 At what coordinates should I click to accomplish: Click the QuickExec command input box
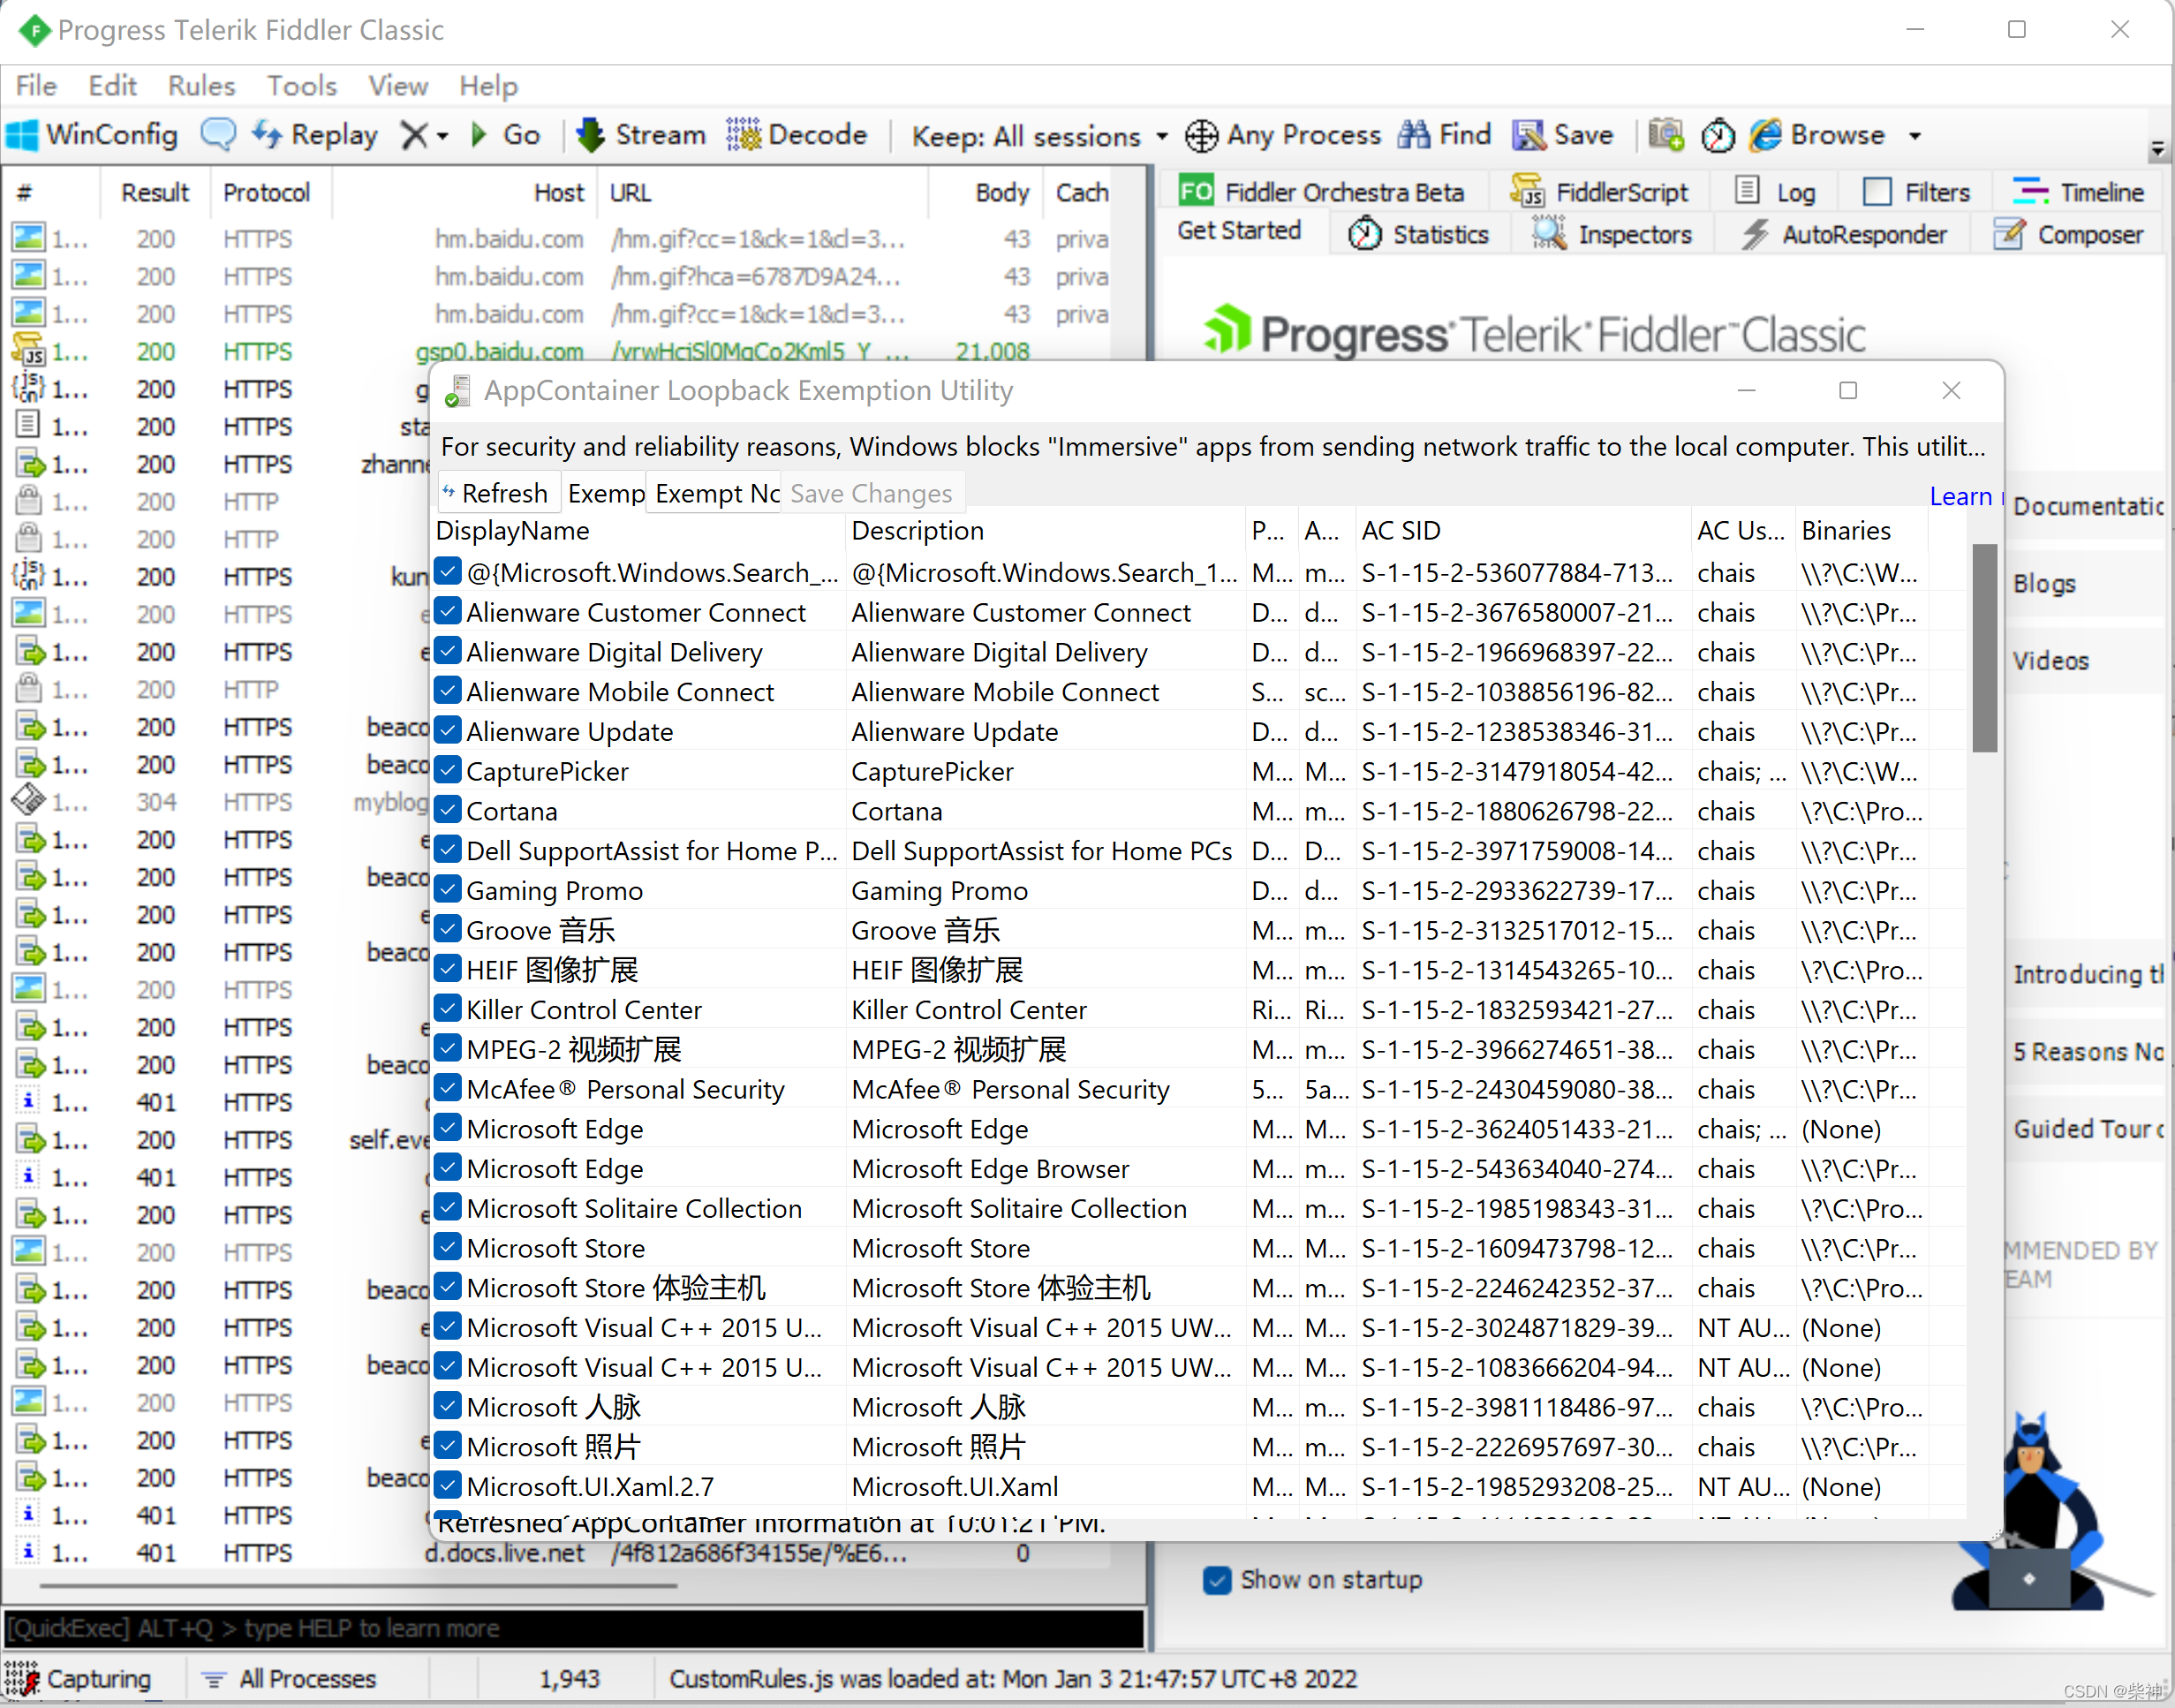[572, 1628]
